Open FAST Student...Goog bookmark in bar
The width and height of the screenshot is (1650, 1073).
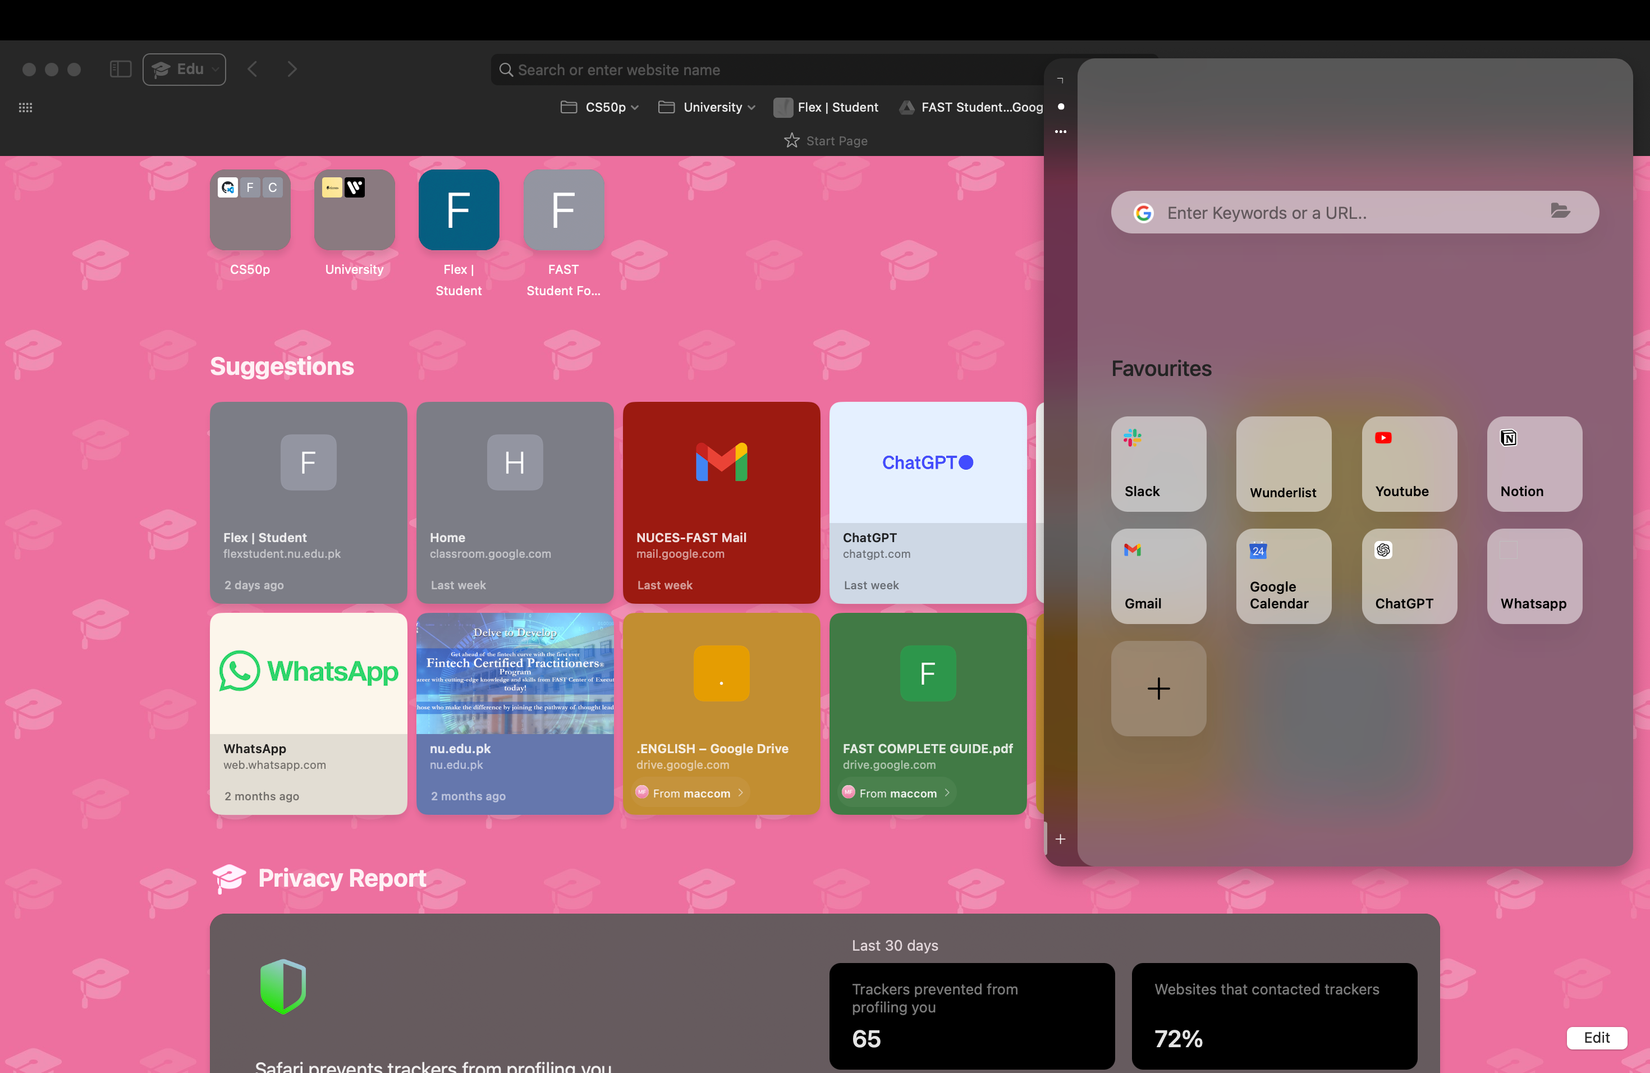tap(971, 107)
